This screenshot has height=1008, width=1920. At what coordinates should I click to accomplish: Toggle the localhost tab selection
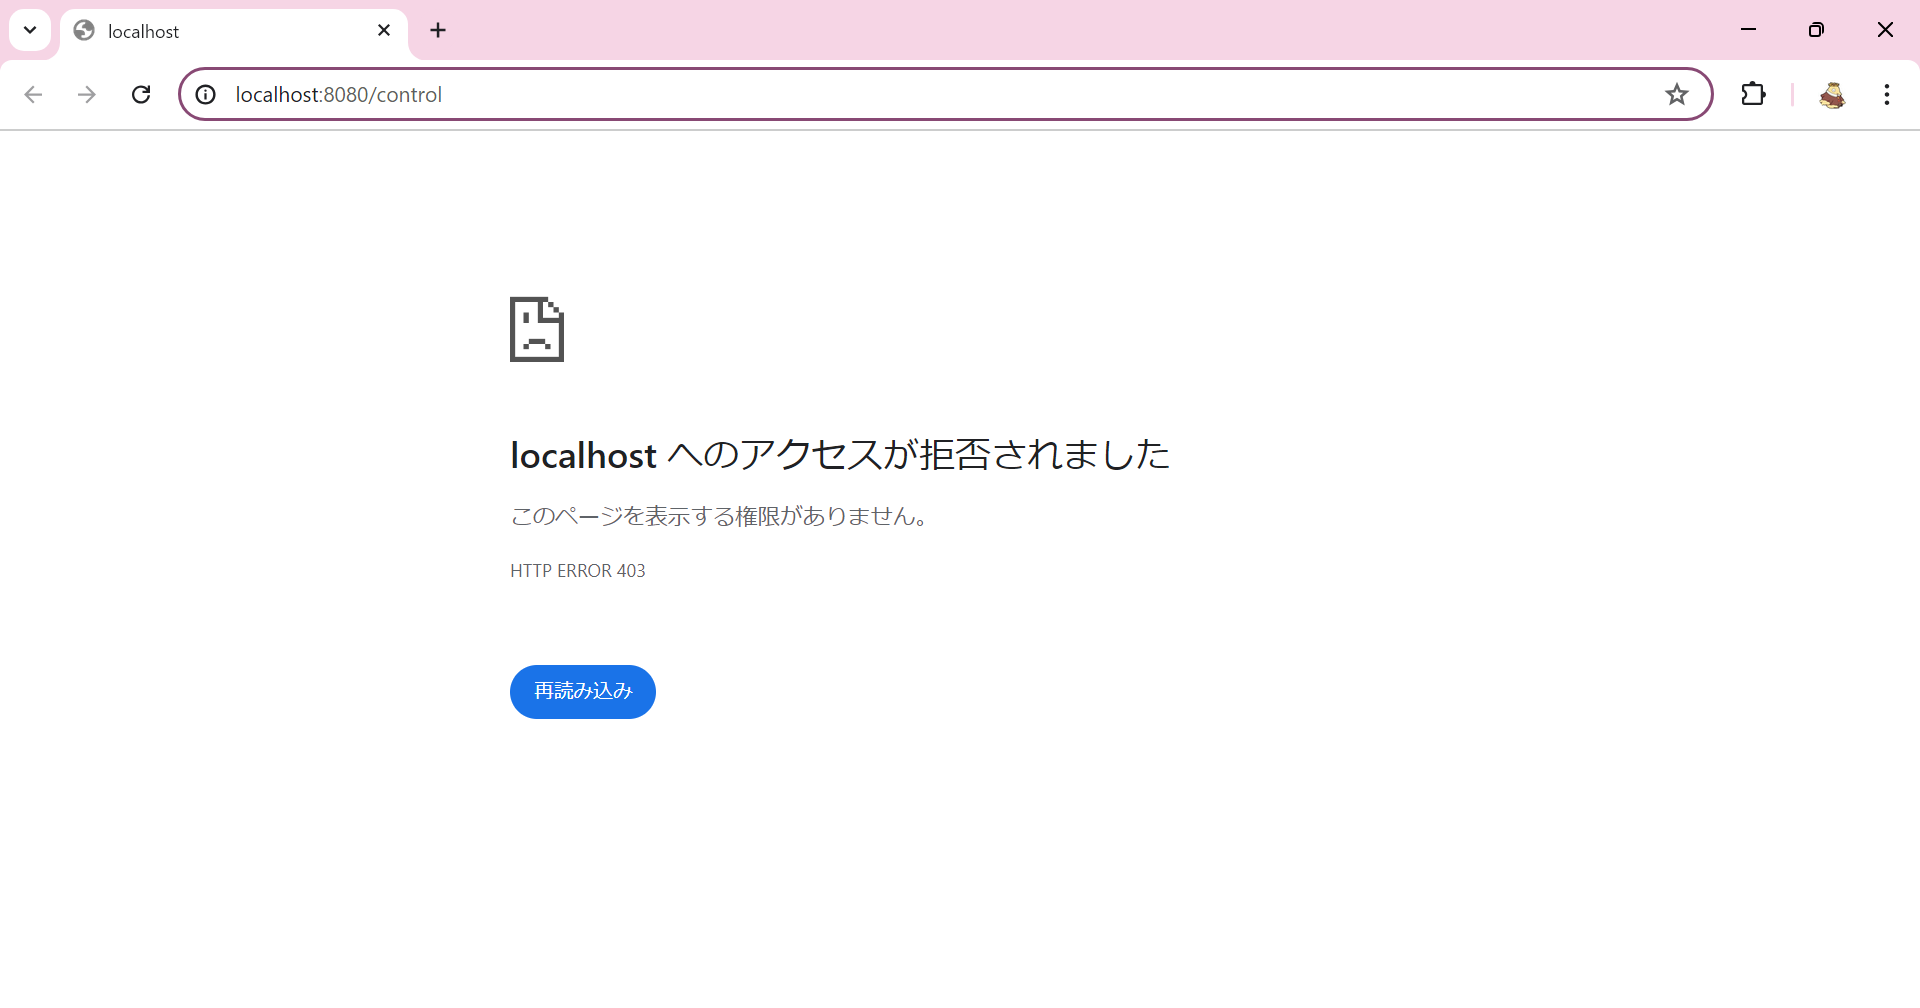coord(200,31)
